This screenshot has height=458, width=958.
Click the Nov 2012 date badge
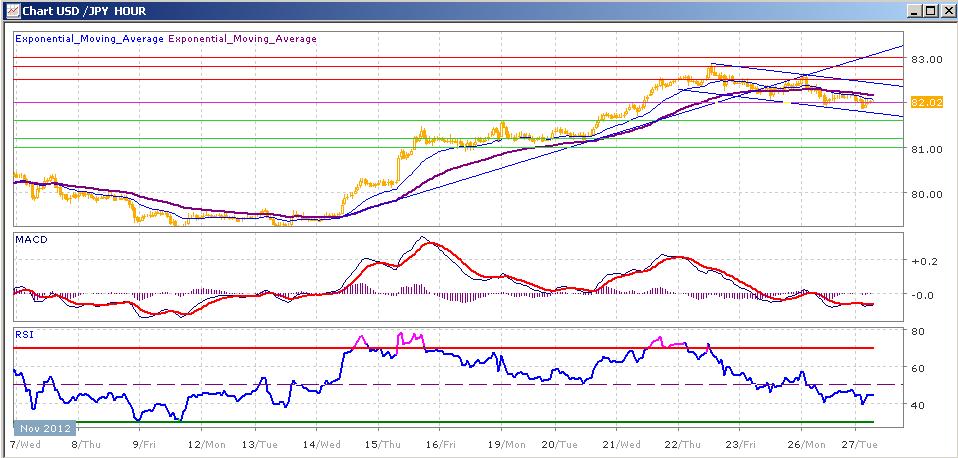click(45, 428)
